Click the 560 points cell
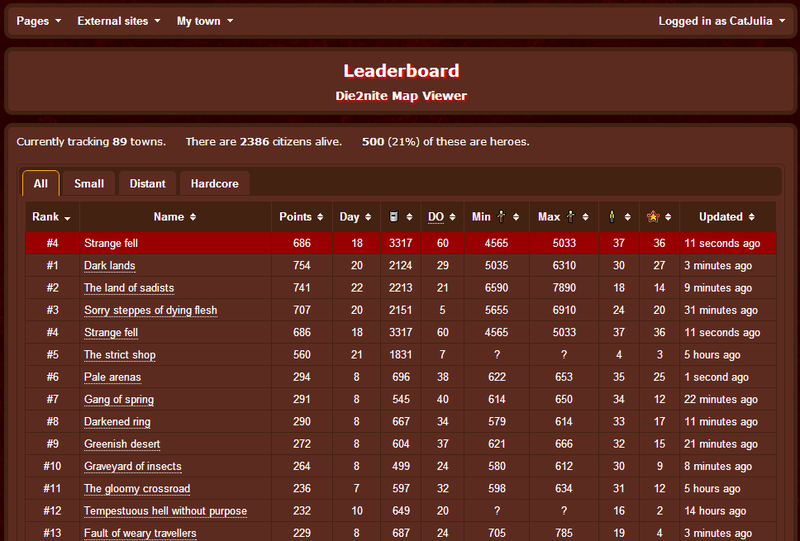This screenshot has height=541, width=800. tap(302, 355)
